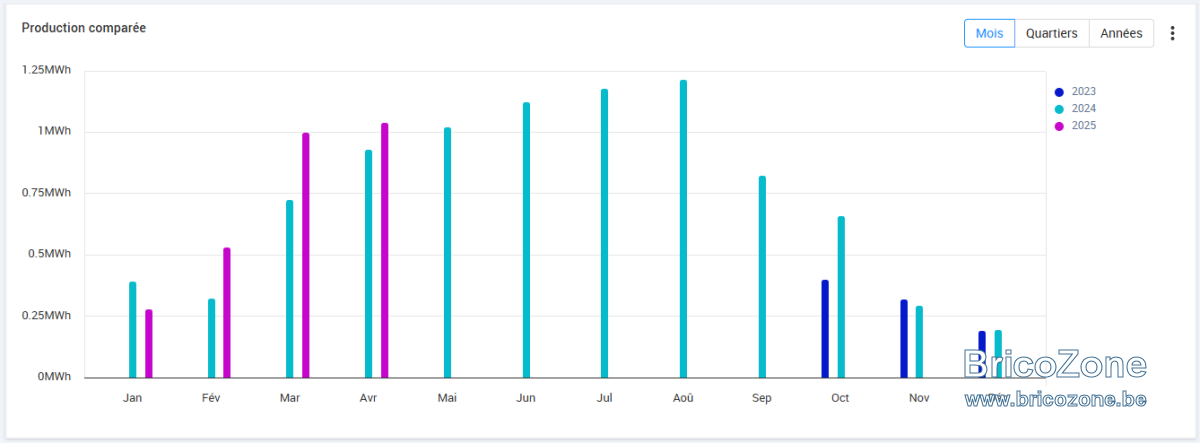Click the Sep x-axis label
The width and height of the screenshot is (1200, 443).
click(762, 398)
